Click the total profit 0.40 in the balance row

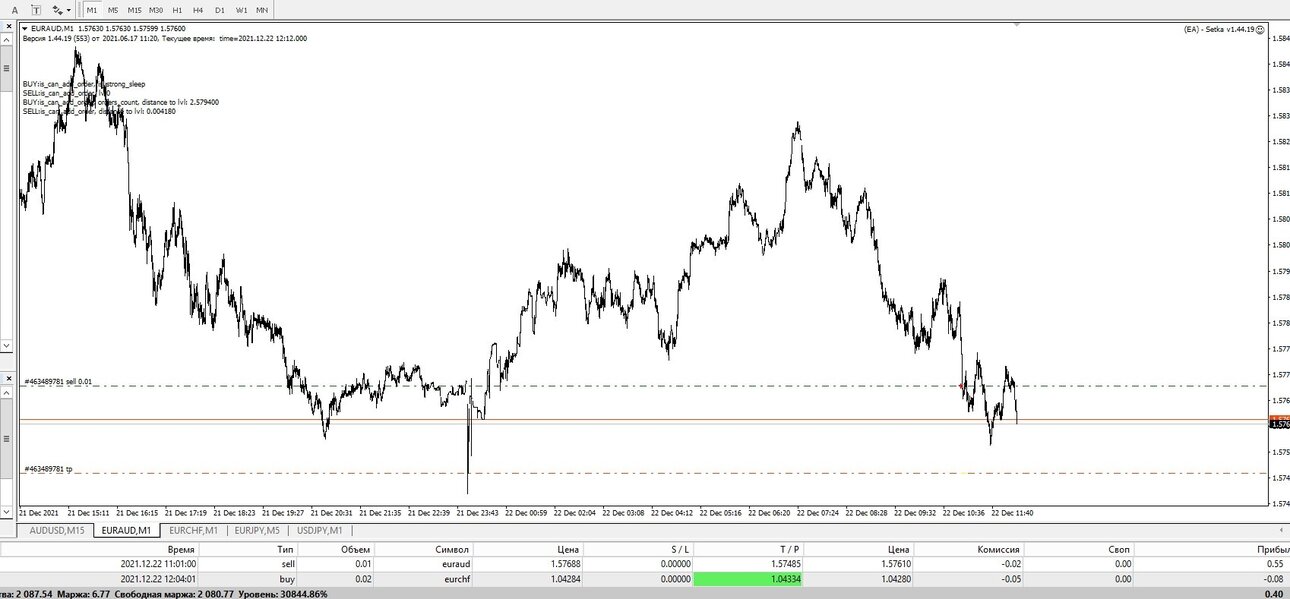pos(1274,593)
